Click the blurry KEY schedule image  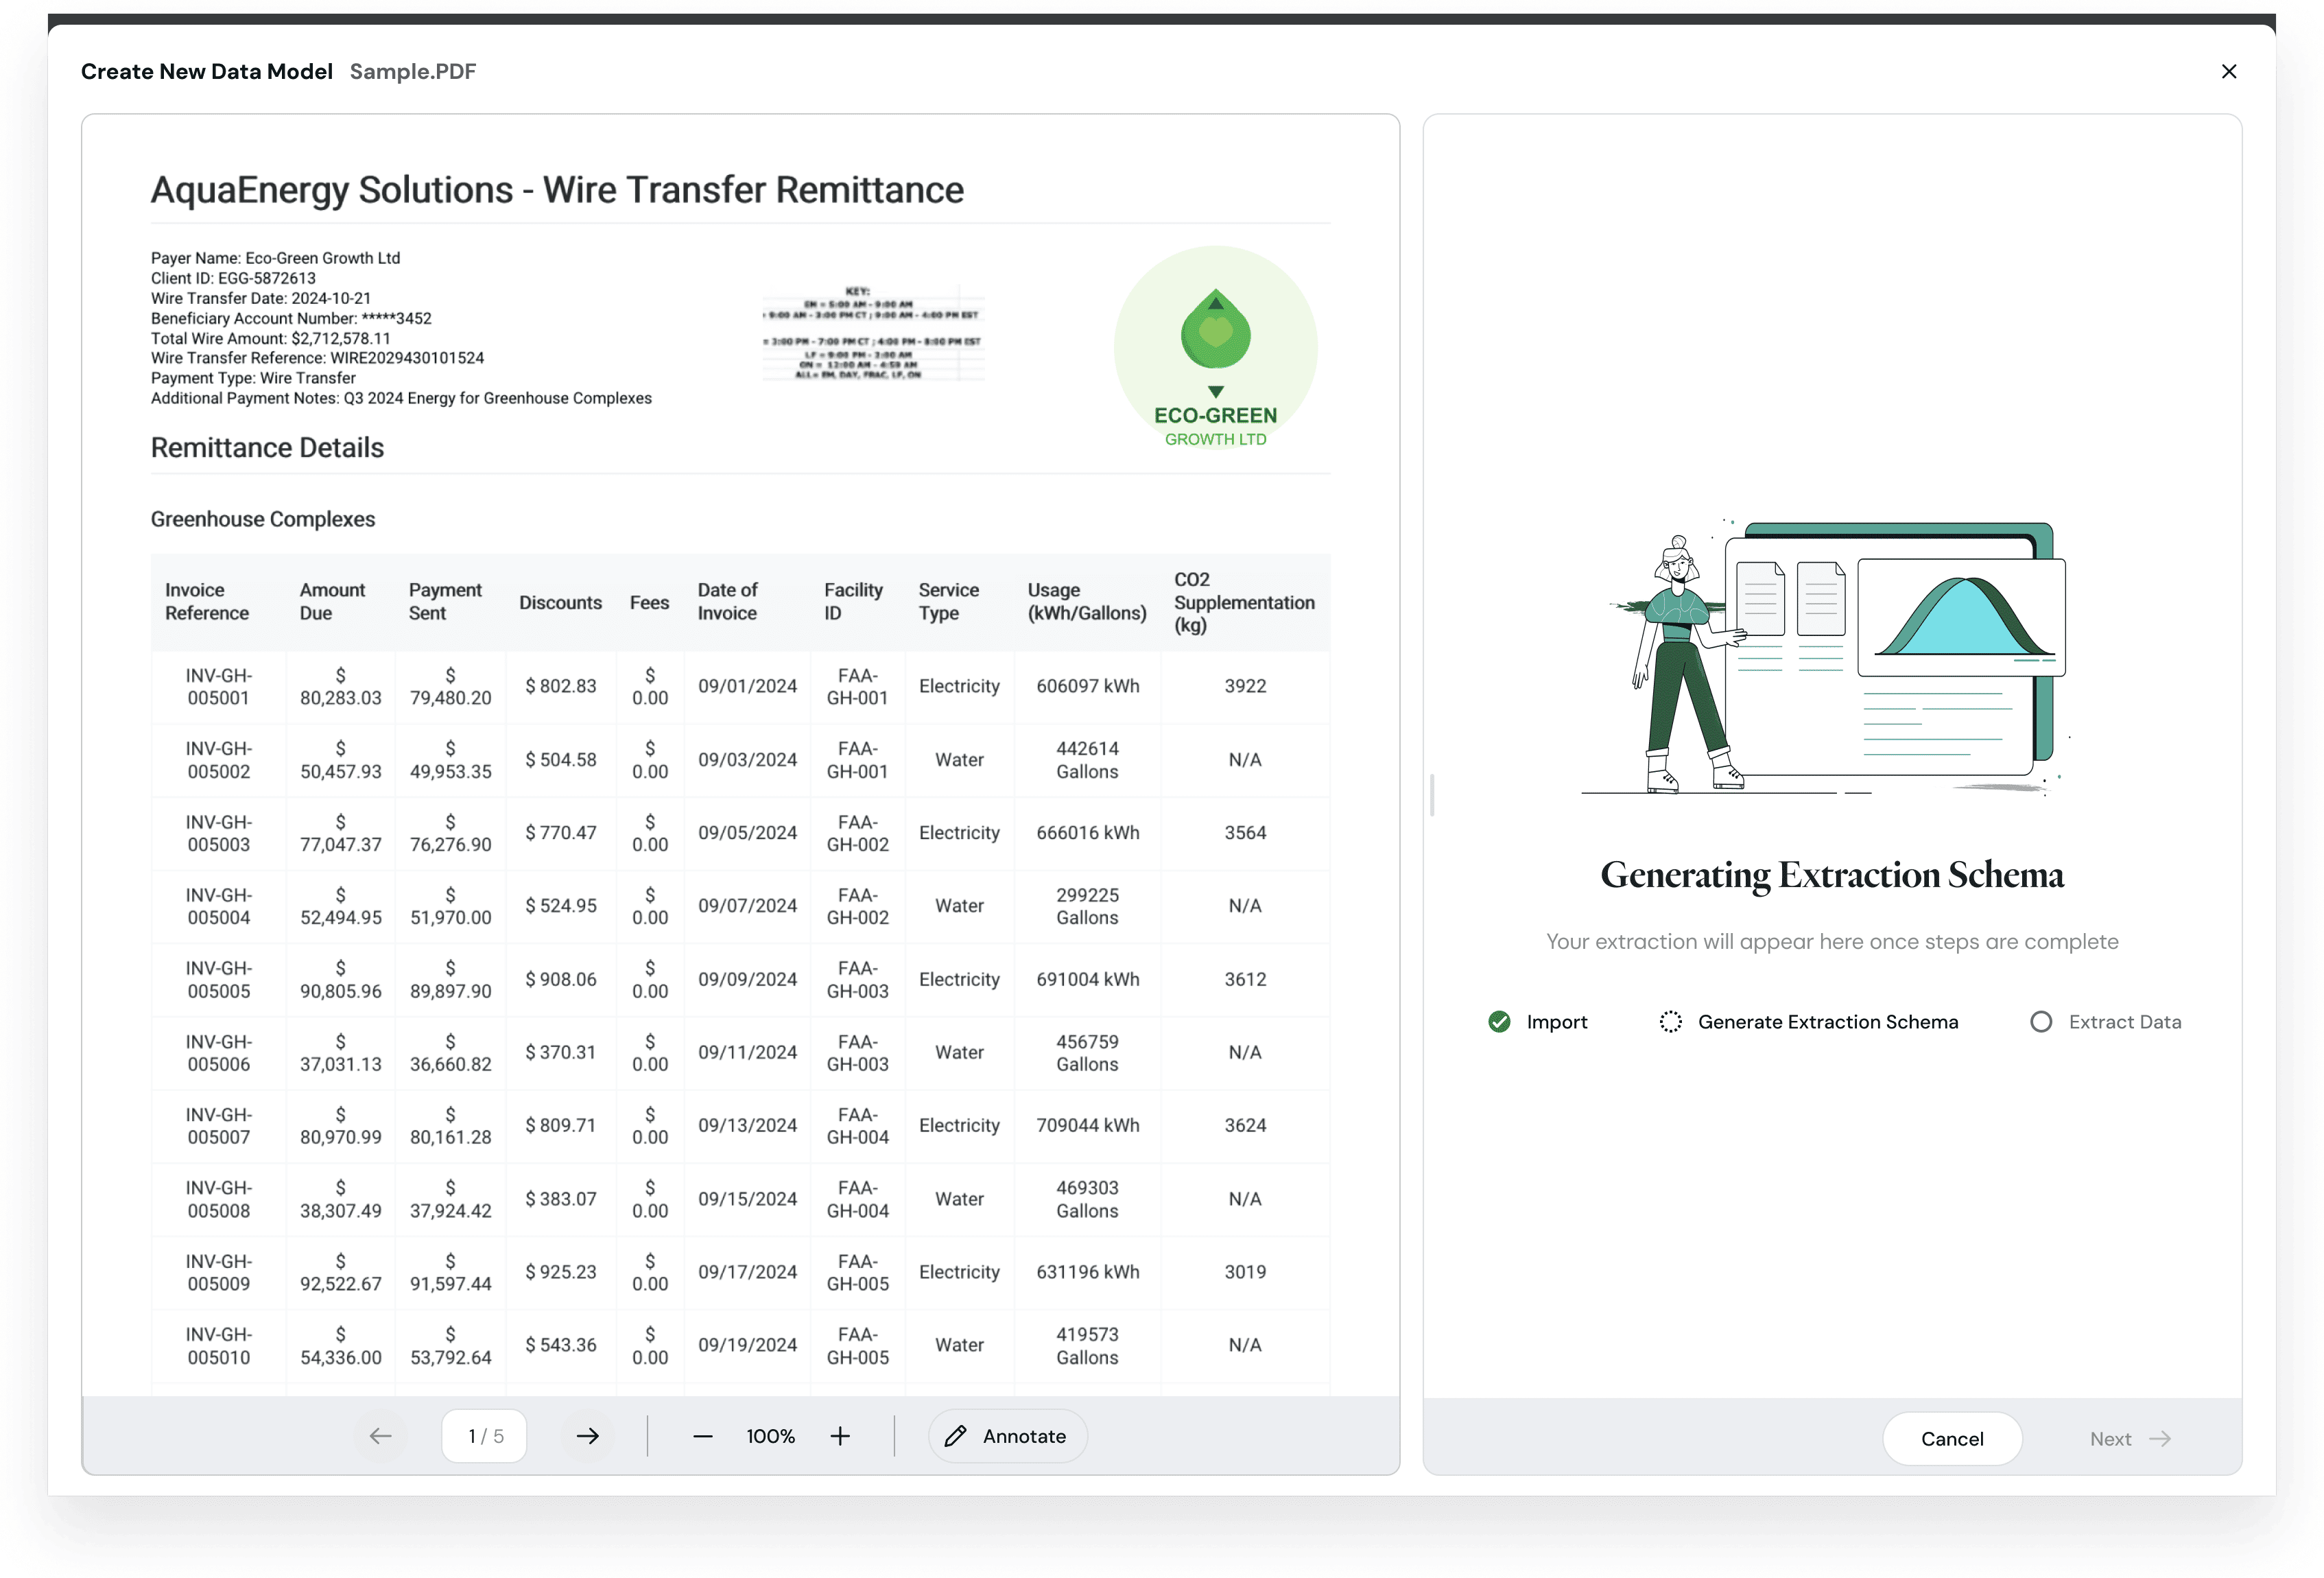(x=873, y=334)
